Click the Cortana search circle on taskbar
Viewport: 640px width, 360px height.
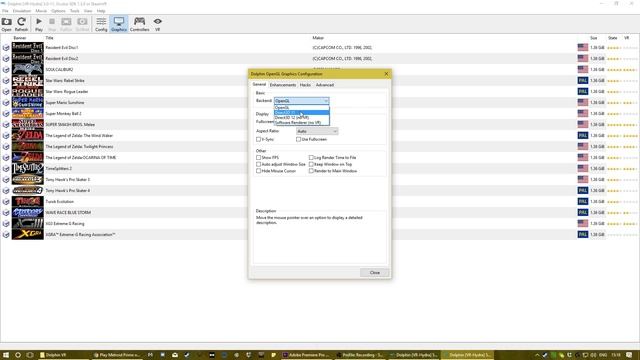pyautogui.click(x=18, y=355)
